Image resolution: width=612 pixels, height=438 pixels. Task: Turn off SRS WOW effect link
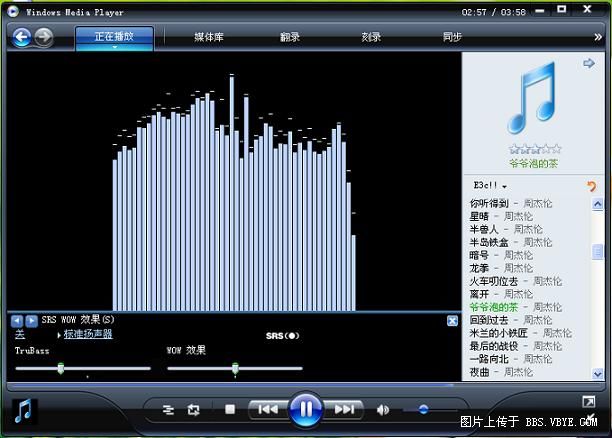point(20,334)
